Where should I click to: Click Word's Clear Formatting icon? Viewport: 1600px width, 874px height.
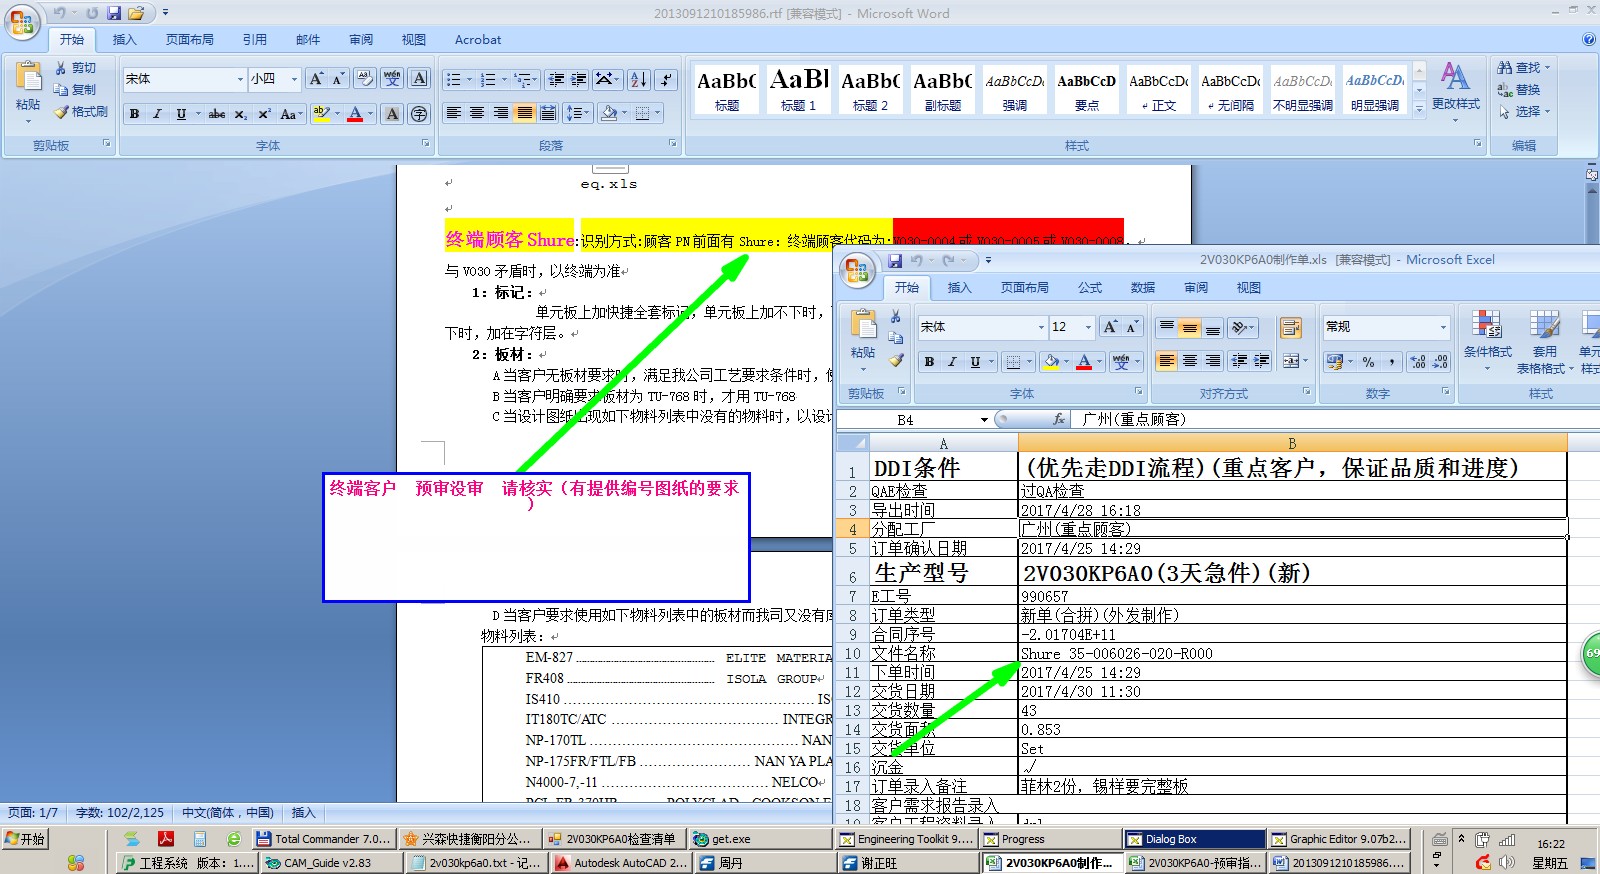(x=365, y=79)
